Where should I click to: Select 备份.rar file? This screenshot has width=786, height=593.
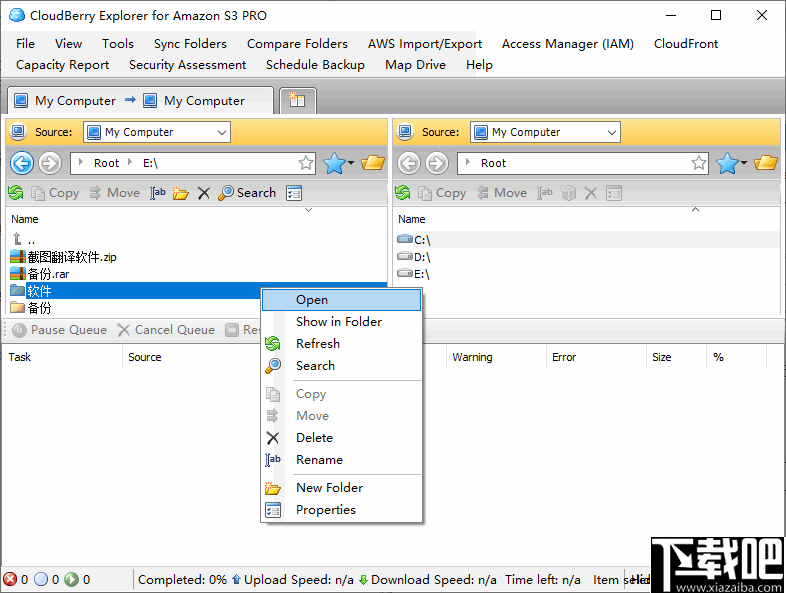40,274
